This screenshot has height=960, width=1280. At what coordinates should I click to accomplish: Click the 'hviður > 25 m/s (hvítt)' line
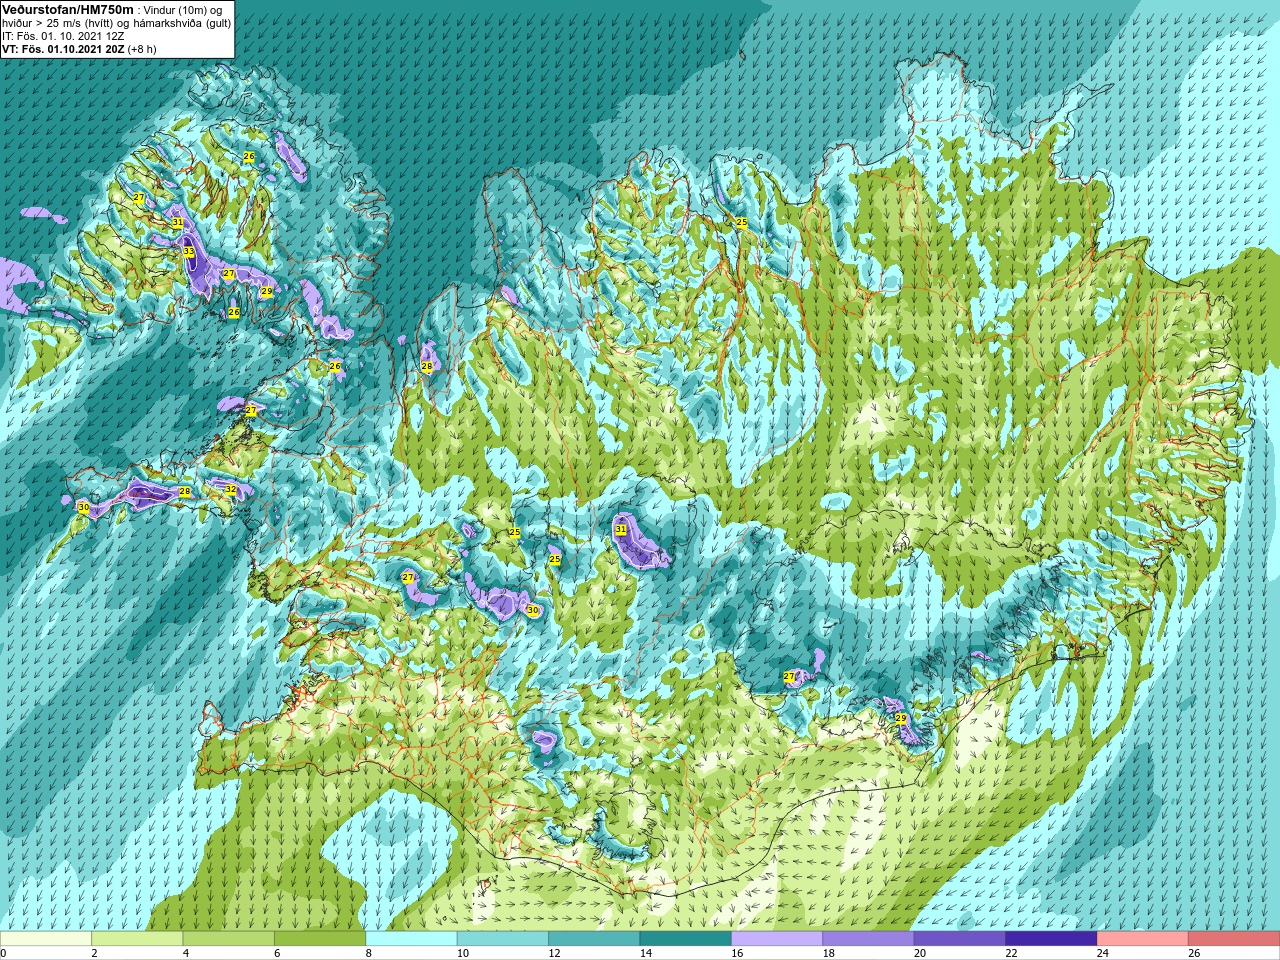(x=56, y=23)
